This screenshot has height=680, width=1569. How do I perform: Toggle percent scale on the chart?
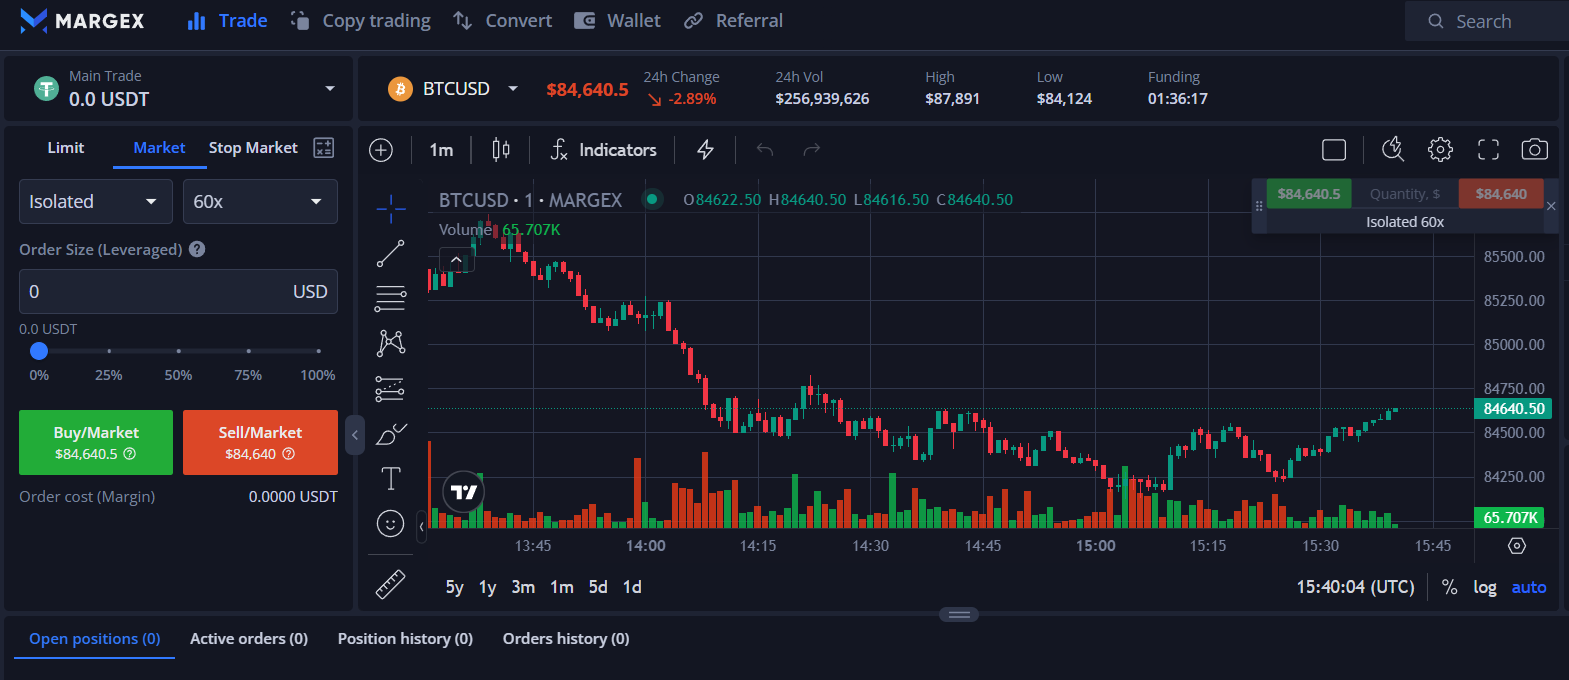[x=1449, y=587]
